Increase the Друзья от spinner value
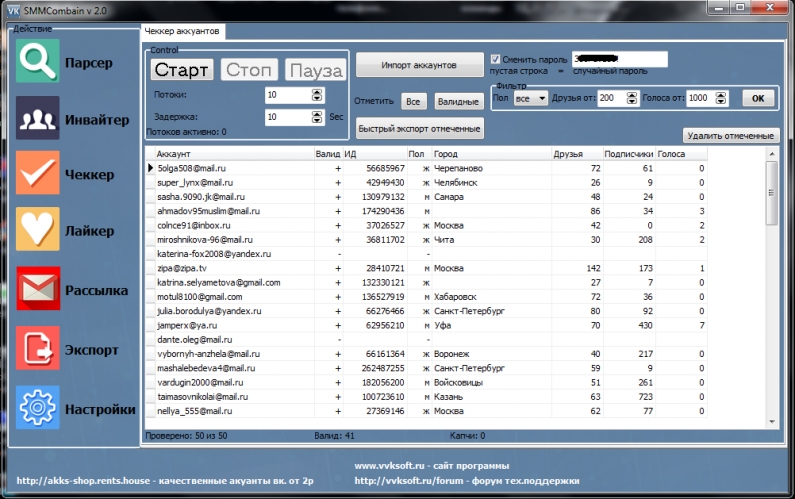Screen dimensions: 795x499 tap(632, 95)
